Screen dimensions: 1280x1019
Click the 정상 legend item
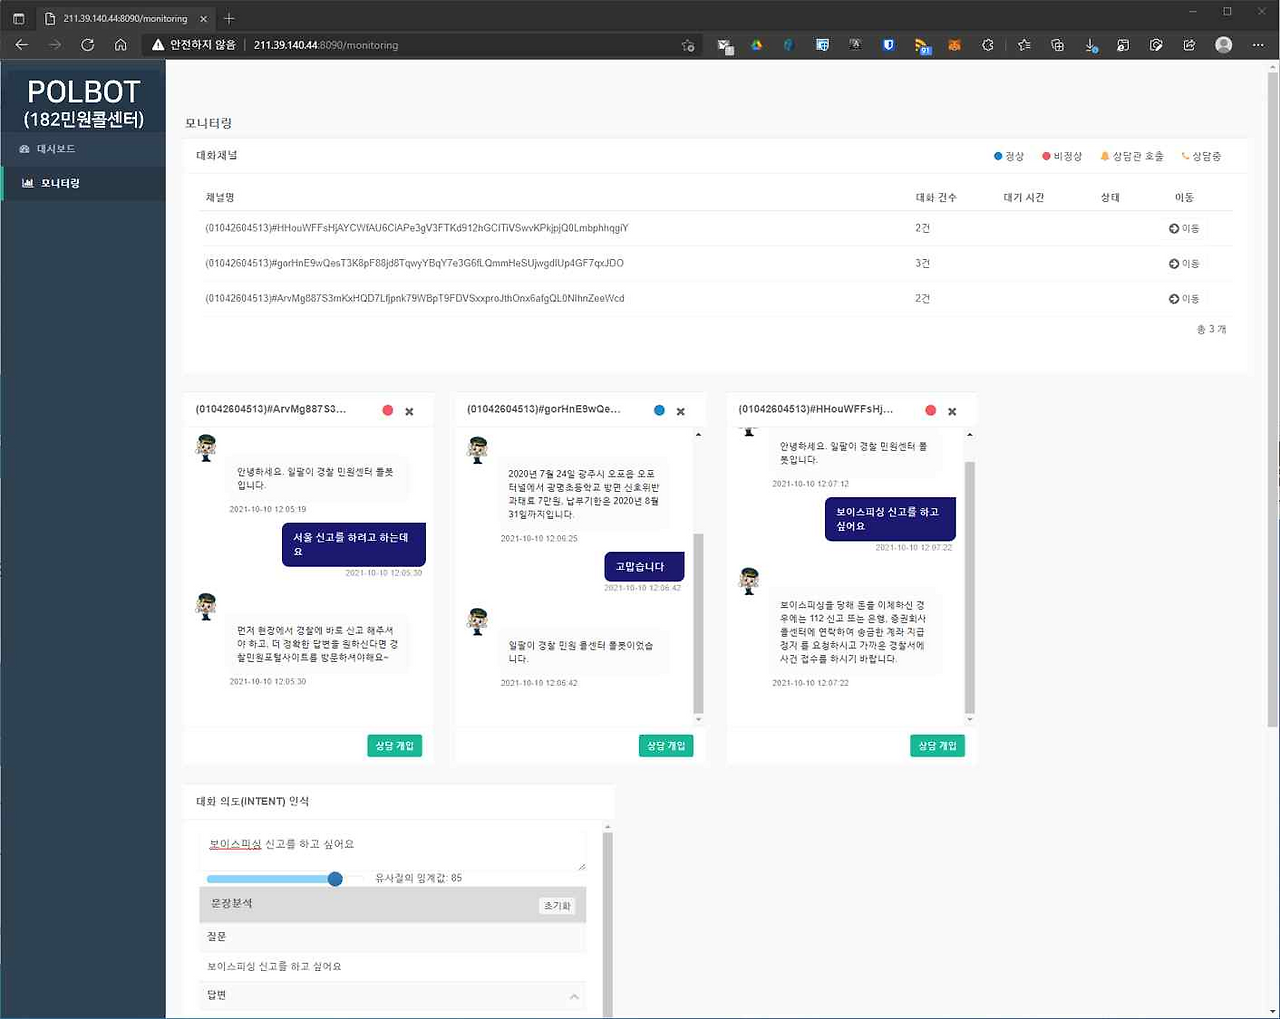[1009, 156]
